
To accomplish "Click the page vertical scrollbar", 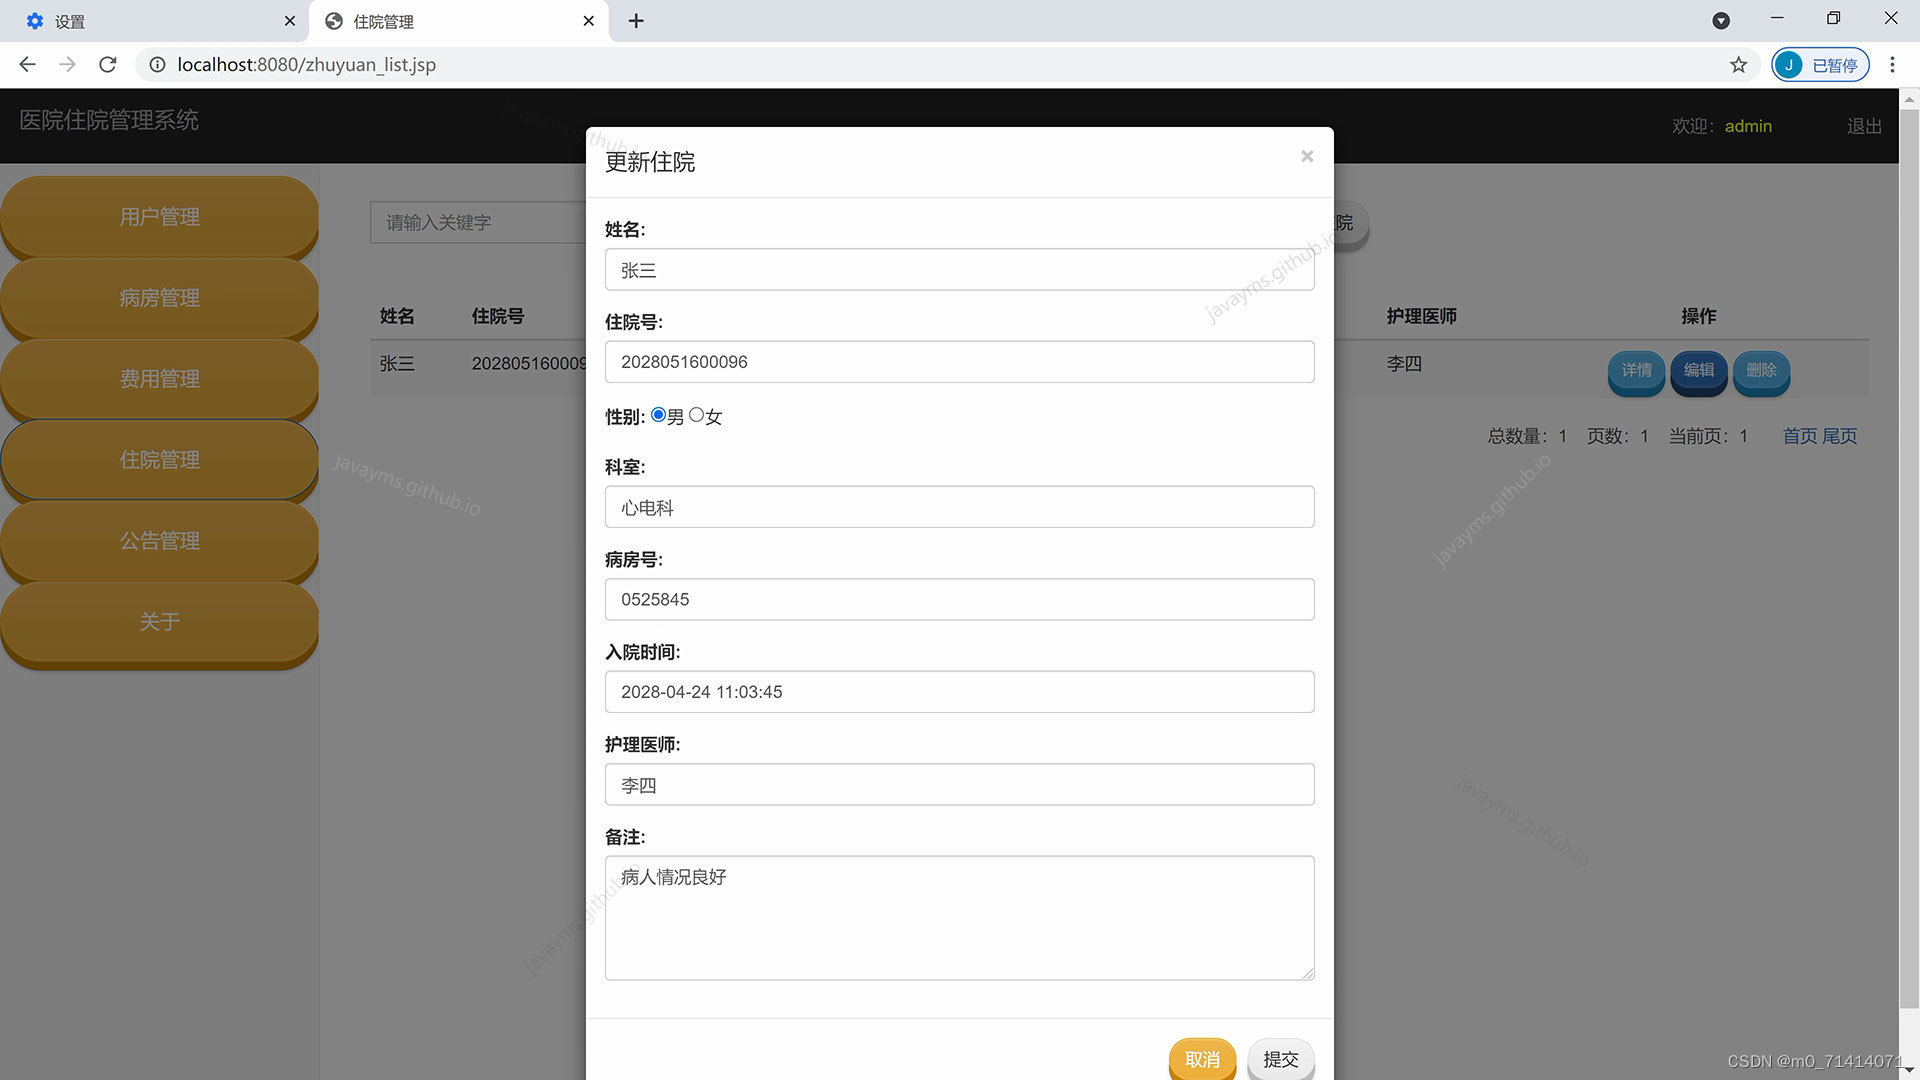I will (1909, 560).
